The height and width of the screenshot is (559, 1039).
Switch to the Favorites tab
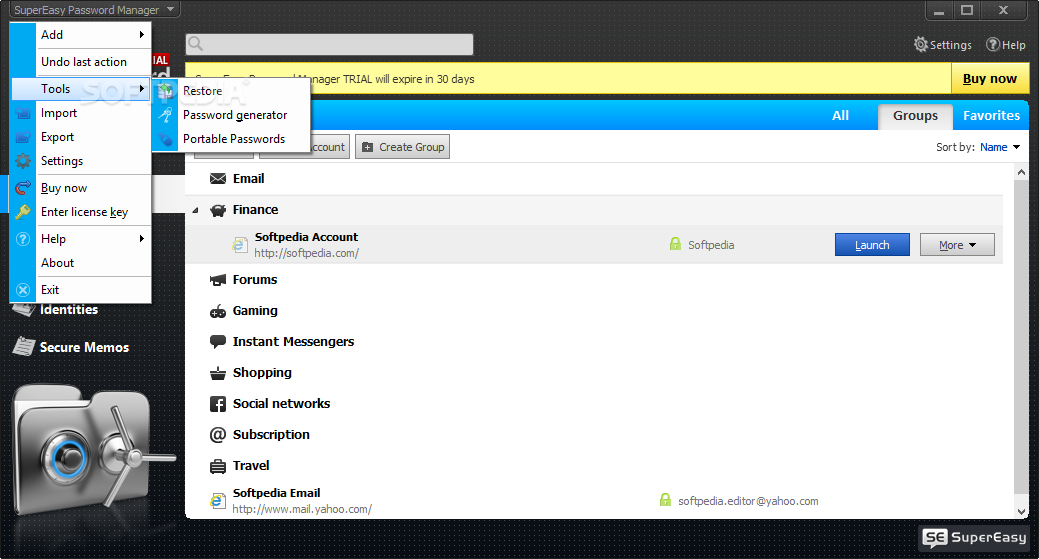(991, 116)
